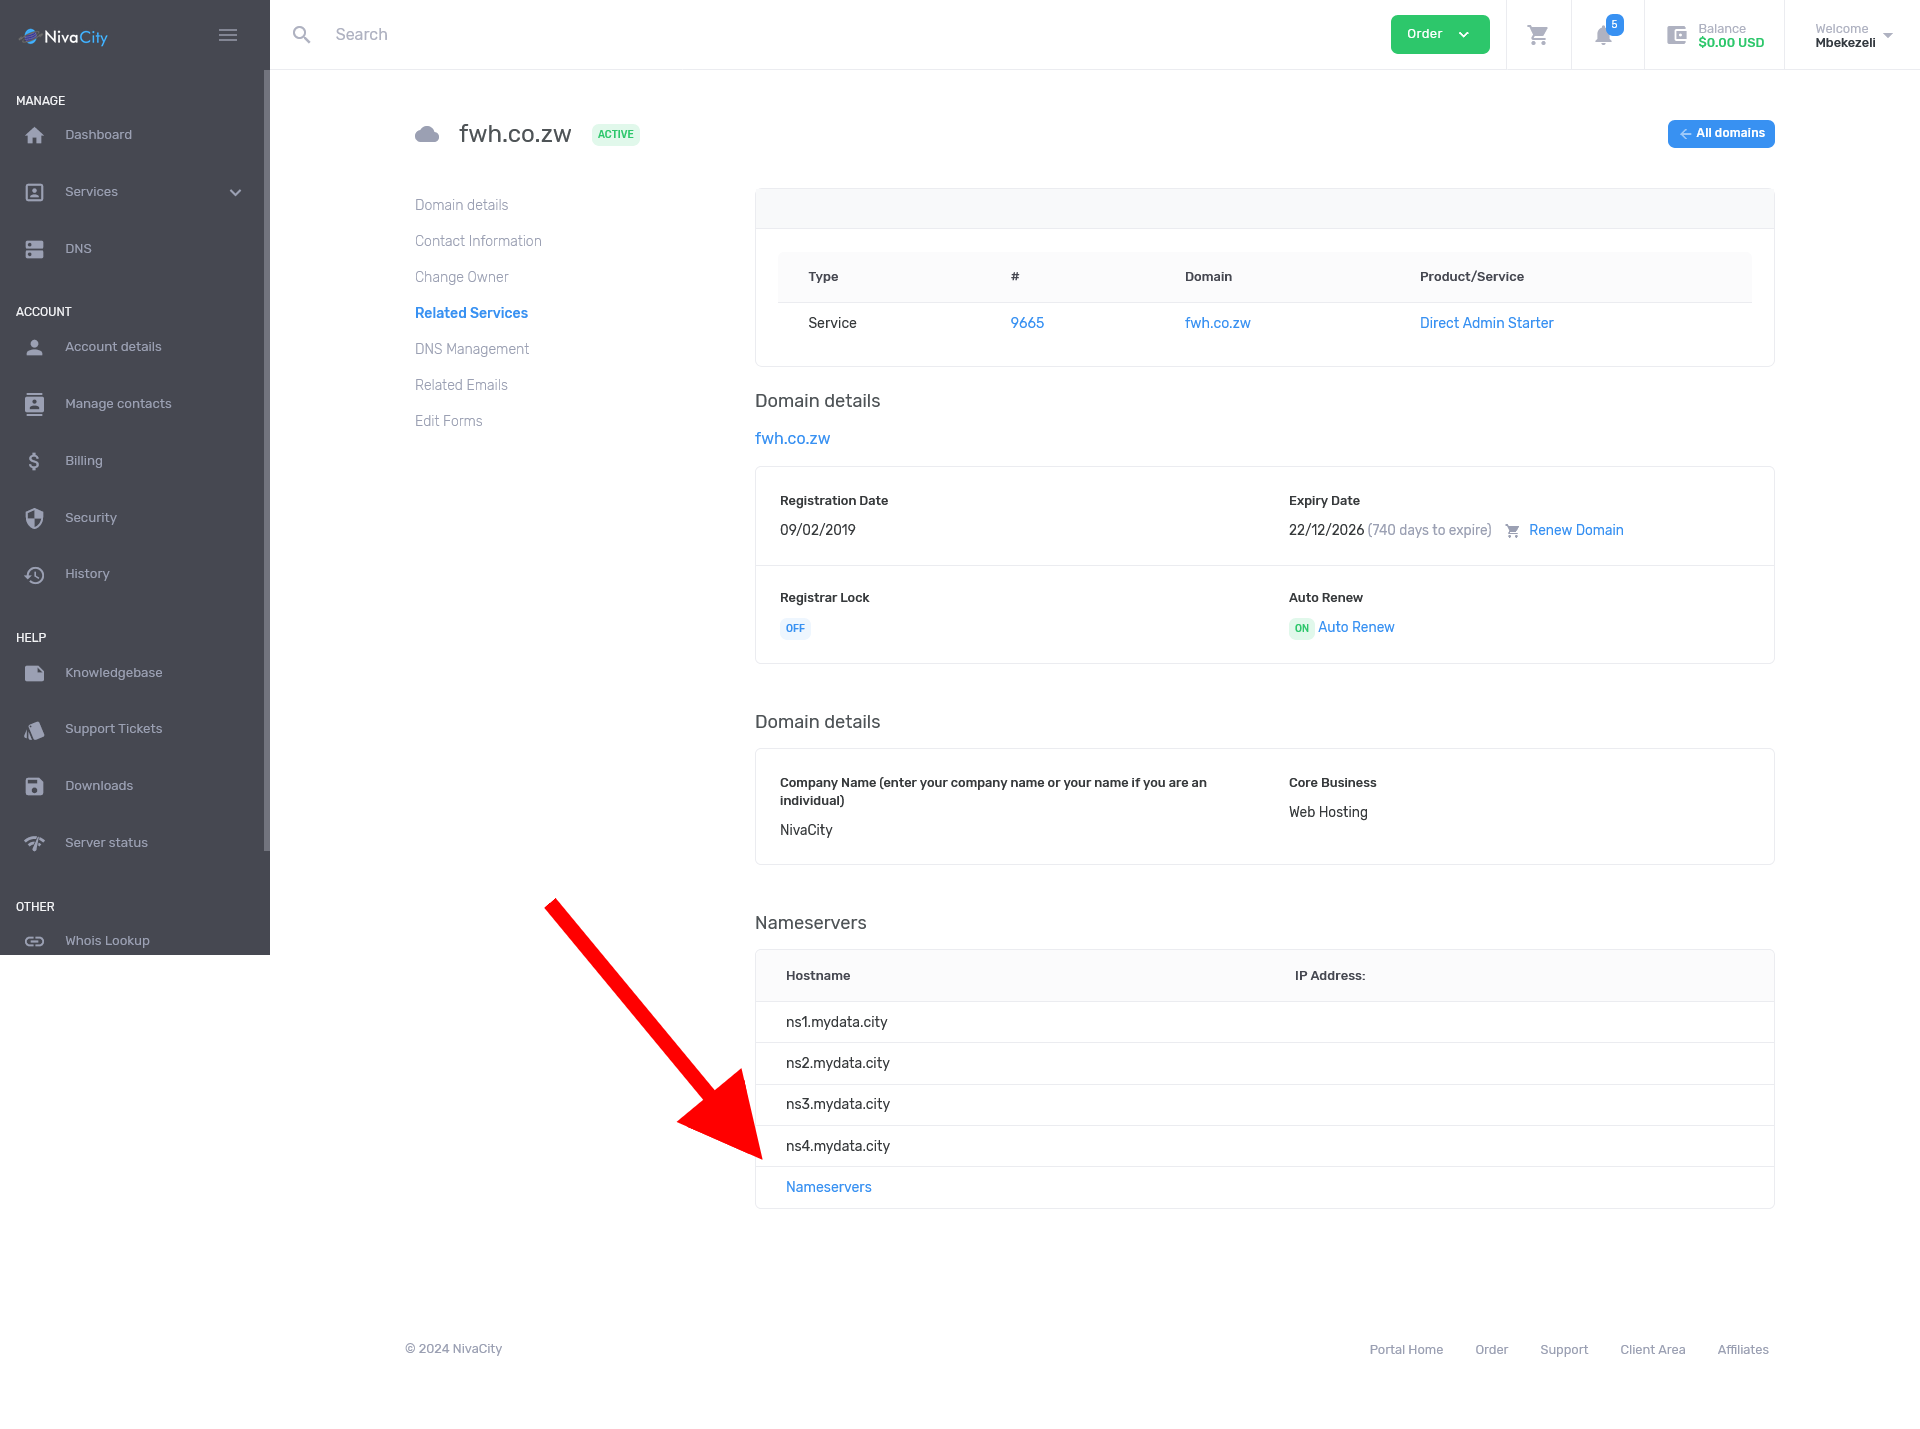Open the notifications bell

1603,36
